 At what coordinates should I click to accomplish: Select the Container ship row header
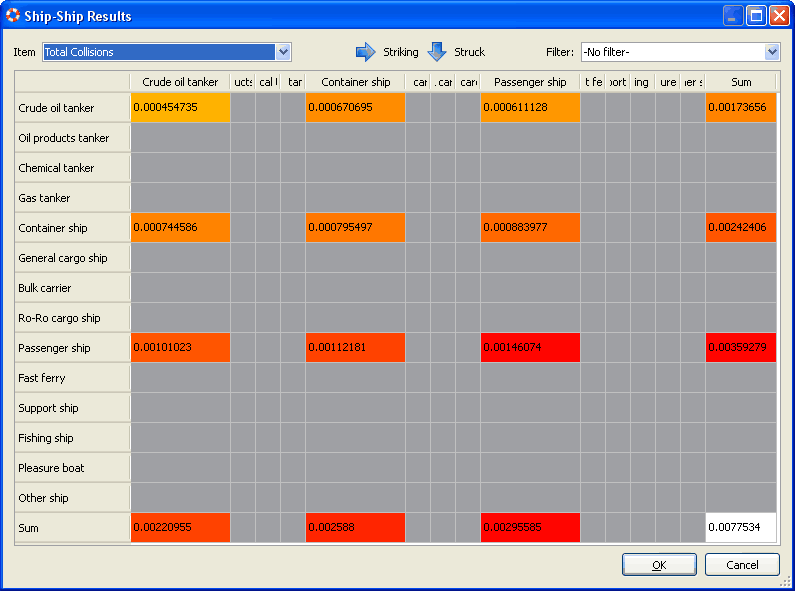coord(73,228)
